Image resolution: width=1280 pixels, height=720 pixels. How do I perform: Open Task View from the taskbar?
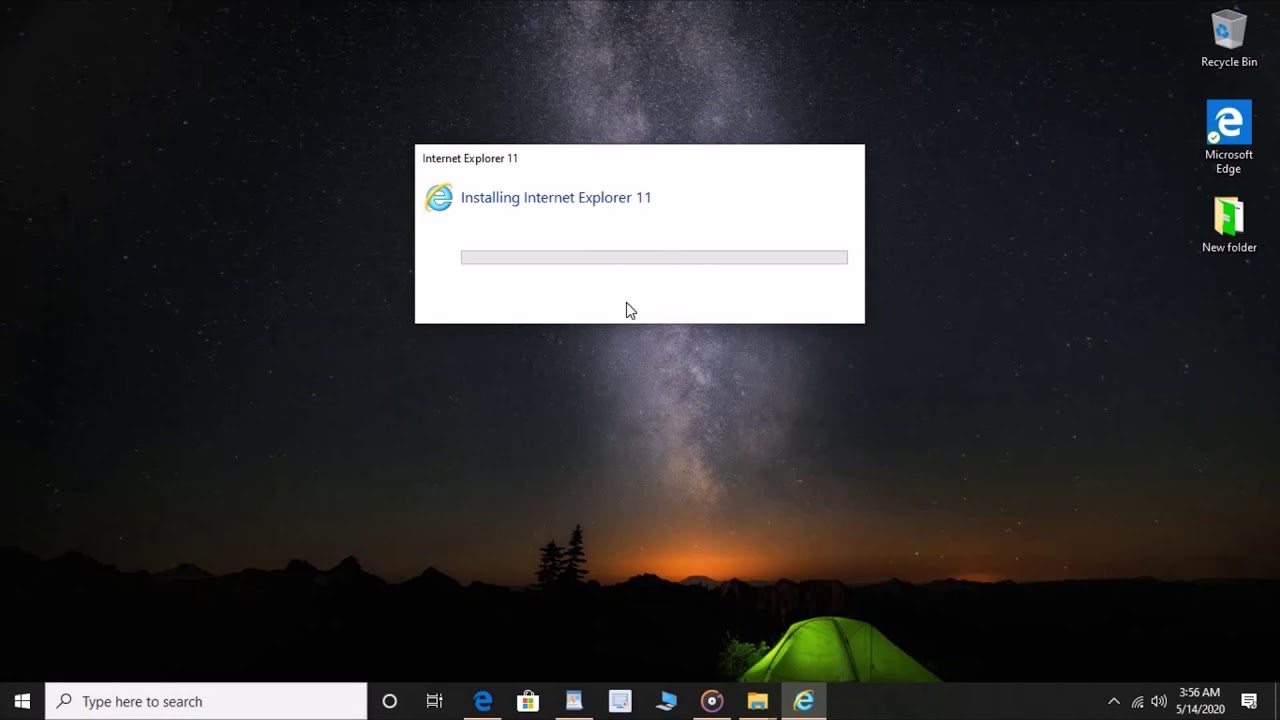coord(434,701)
